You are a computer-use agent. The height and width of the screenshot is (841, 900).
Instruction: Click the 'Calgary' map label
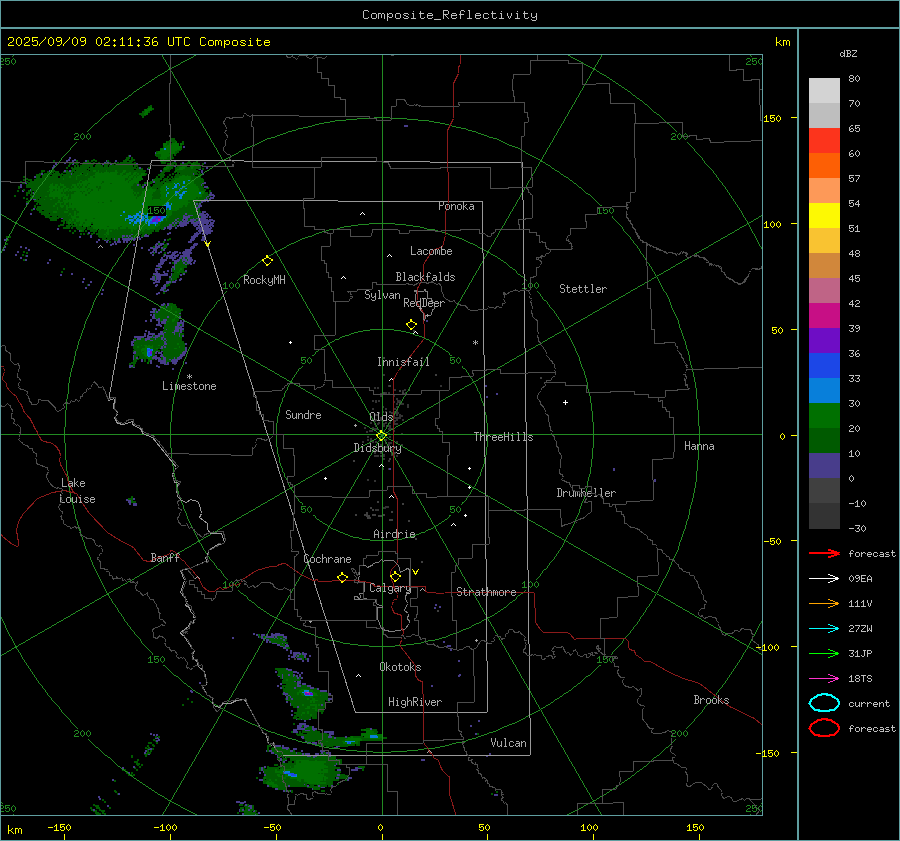(390, 588)
